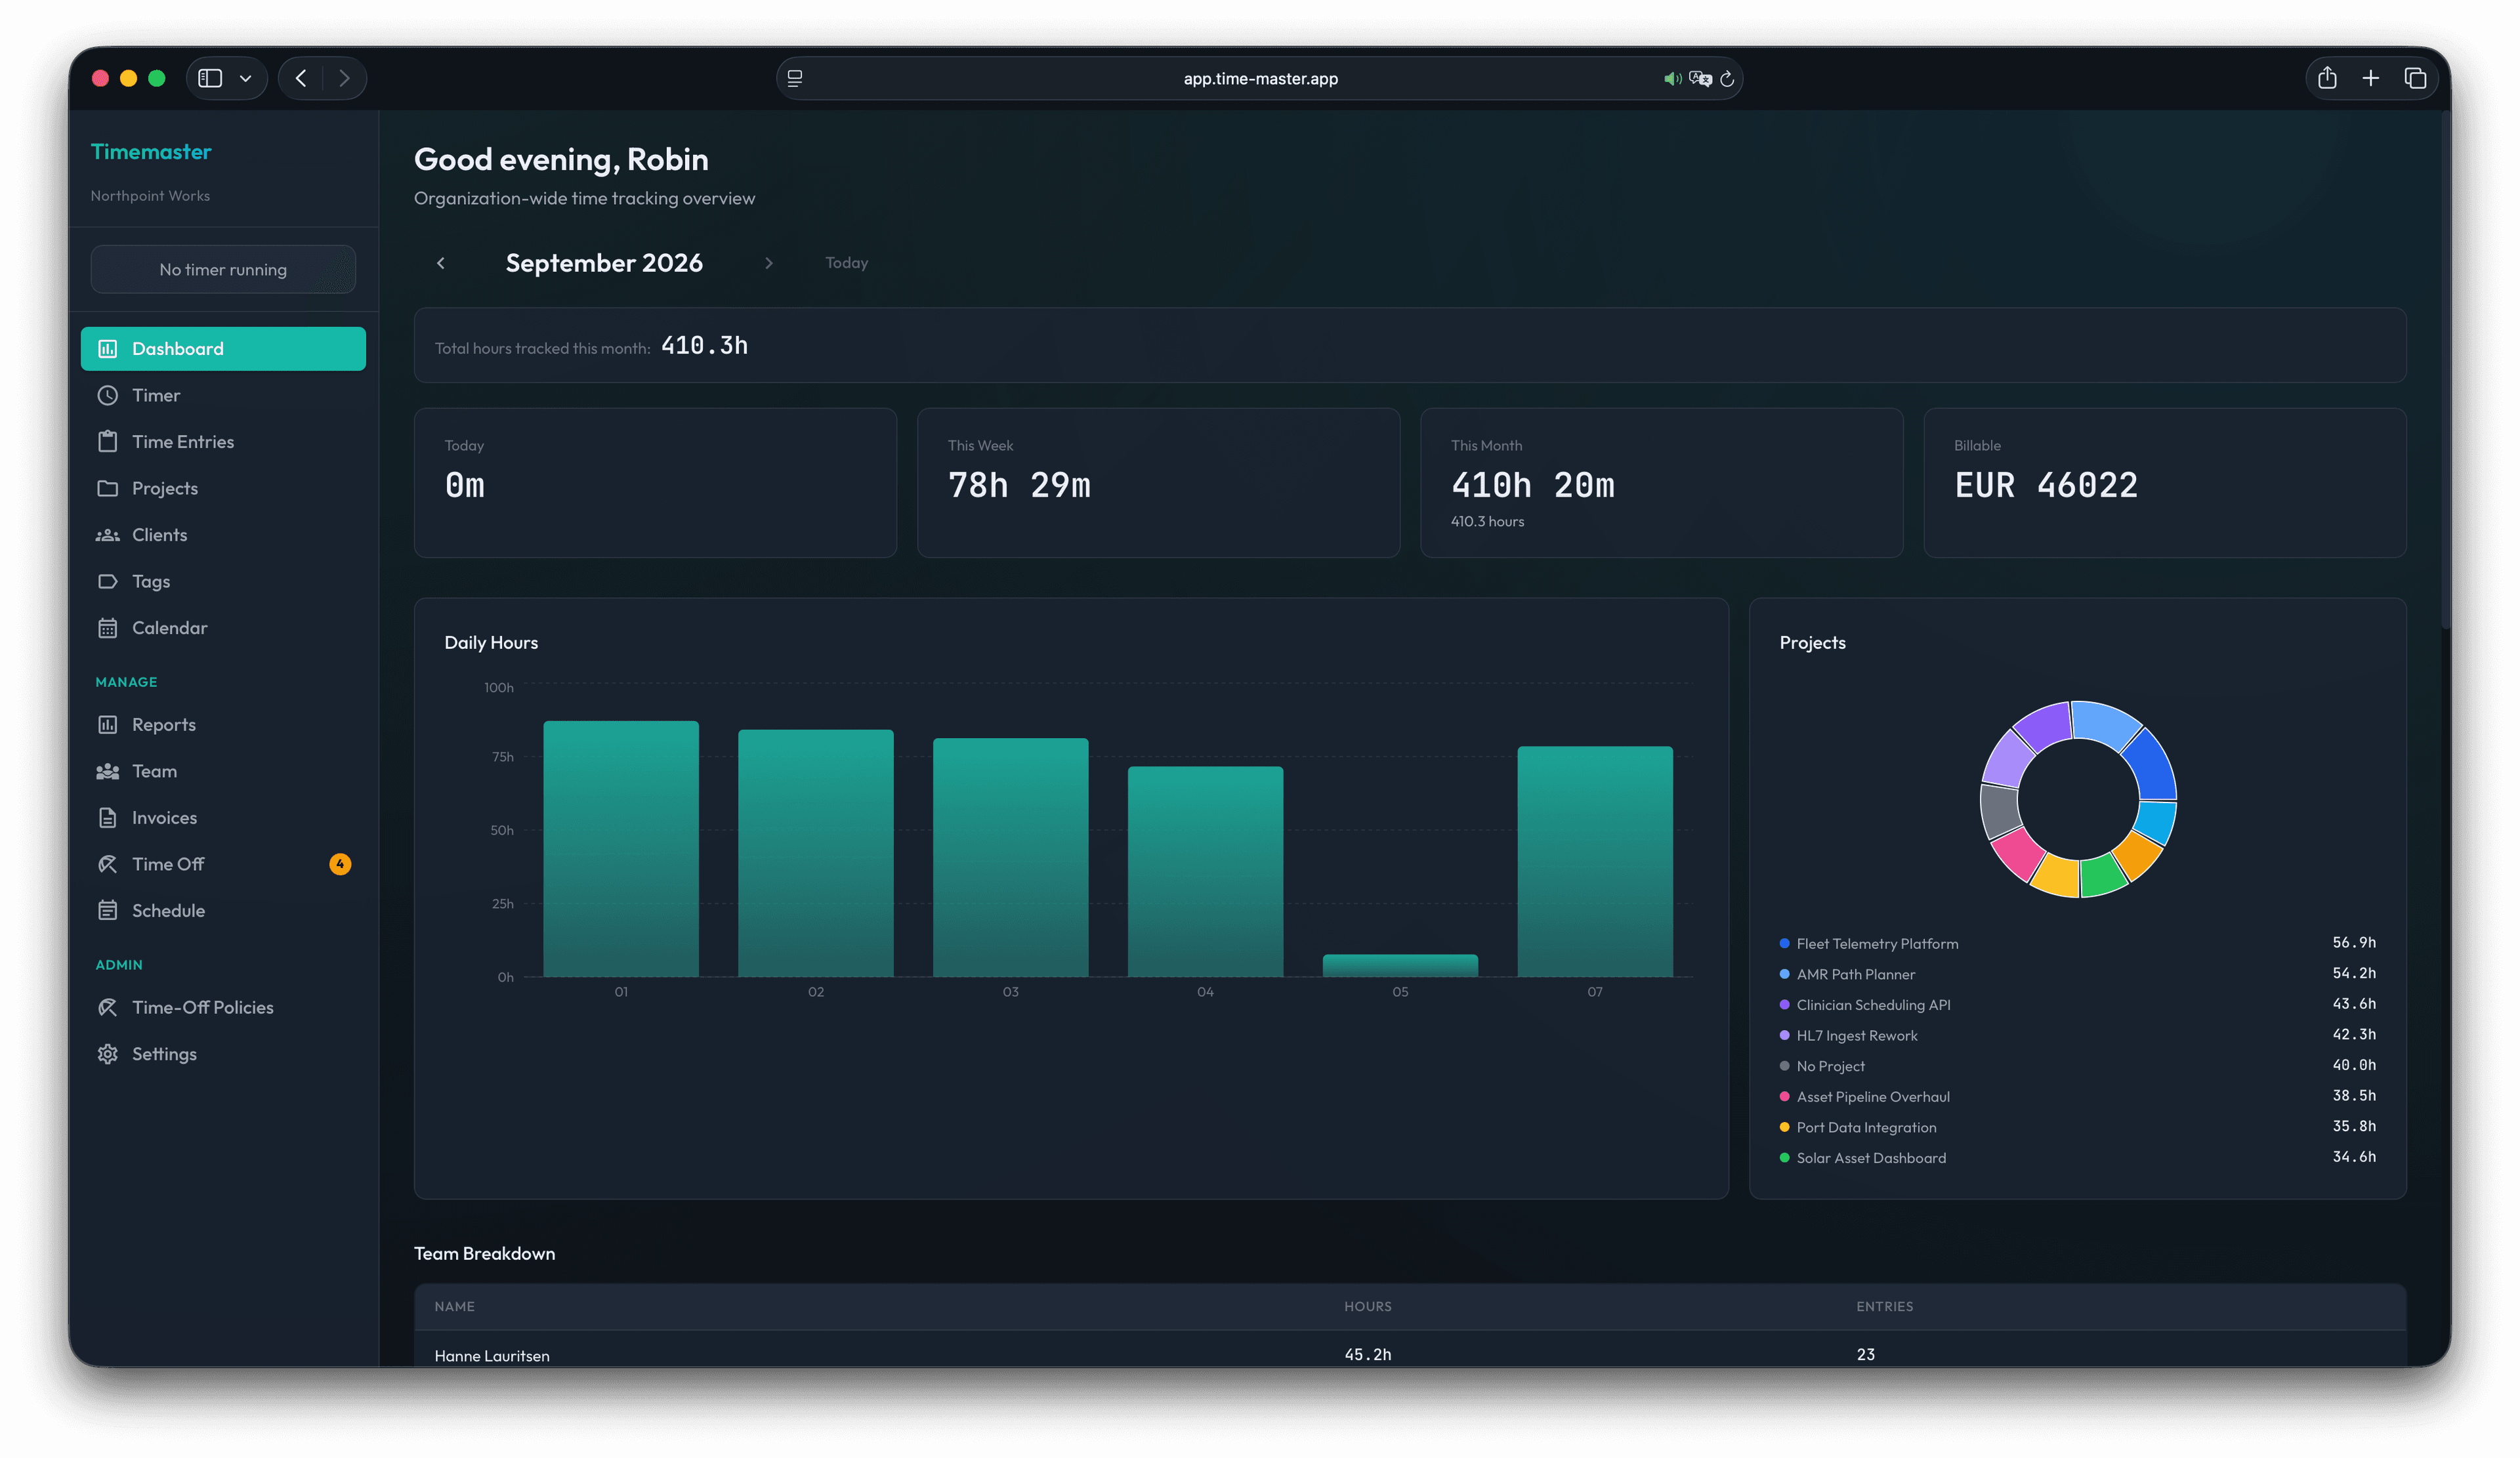Open the Invoices sidebar menu item
This screenshot has height=1458, width=2520.
[x=223, y=817]
